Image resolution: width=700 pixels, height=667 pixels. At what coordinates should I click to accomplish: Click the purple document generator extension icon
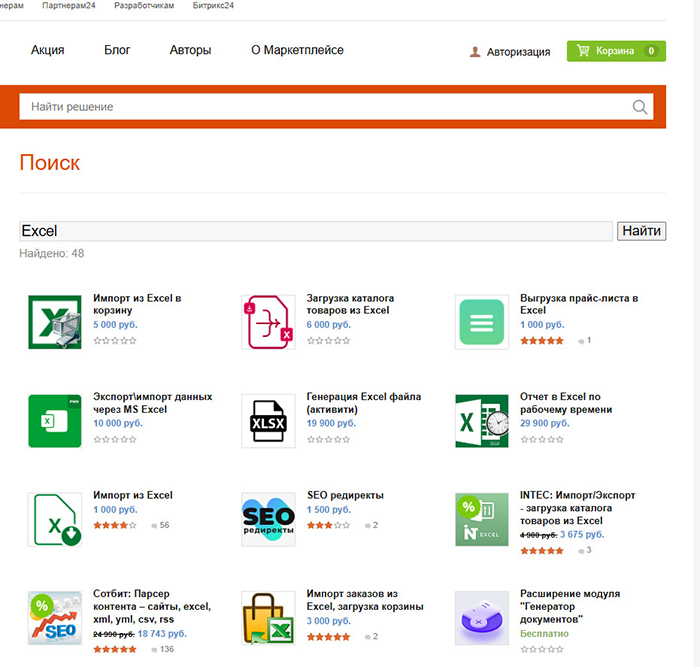click(481, 617)
